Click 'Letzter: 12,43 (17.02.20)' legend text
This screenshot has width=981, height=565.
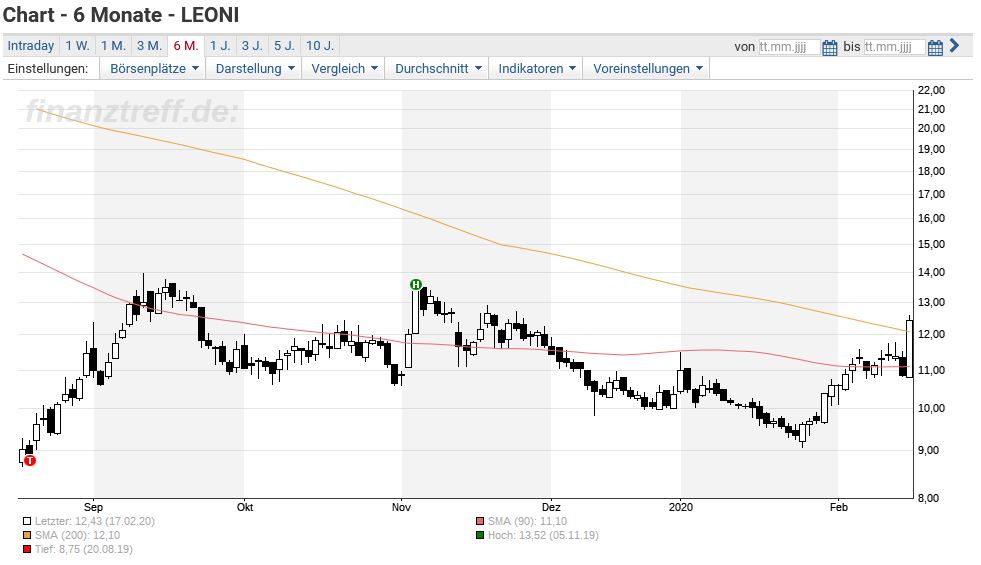pos(94,521)
